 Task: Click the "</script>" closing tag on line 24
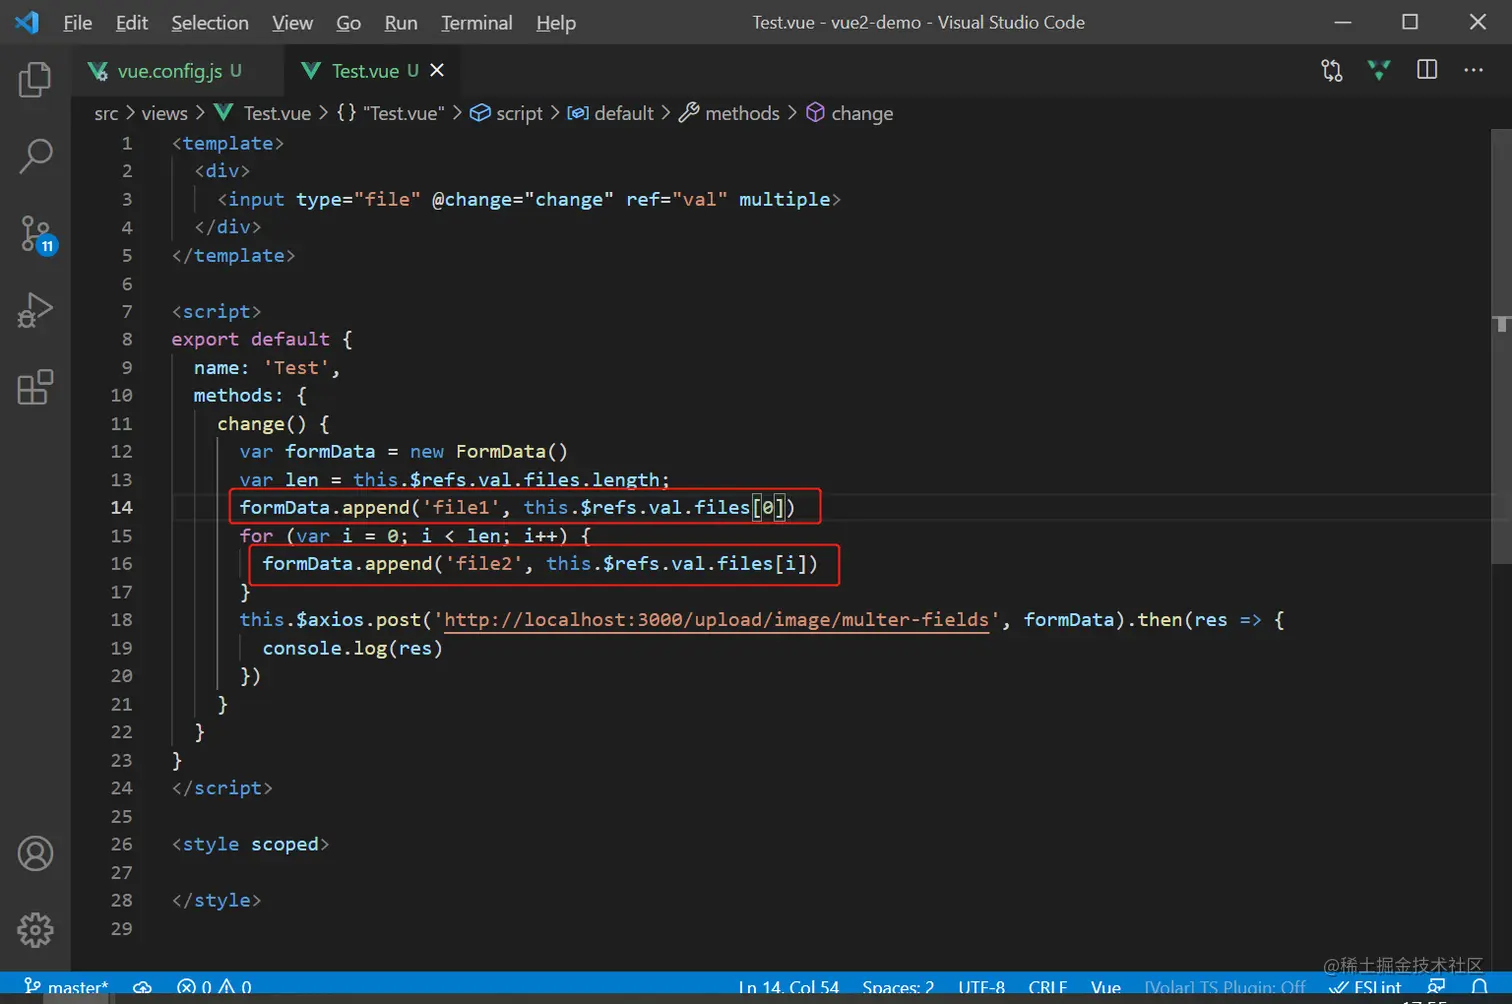[222, 788]
